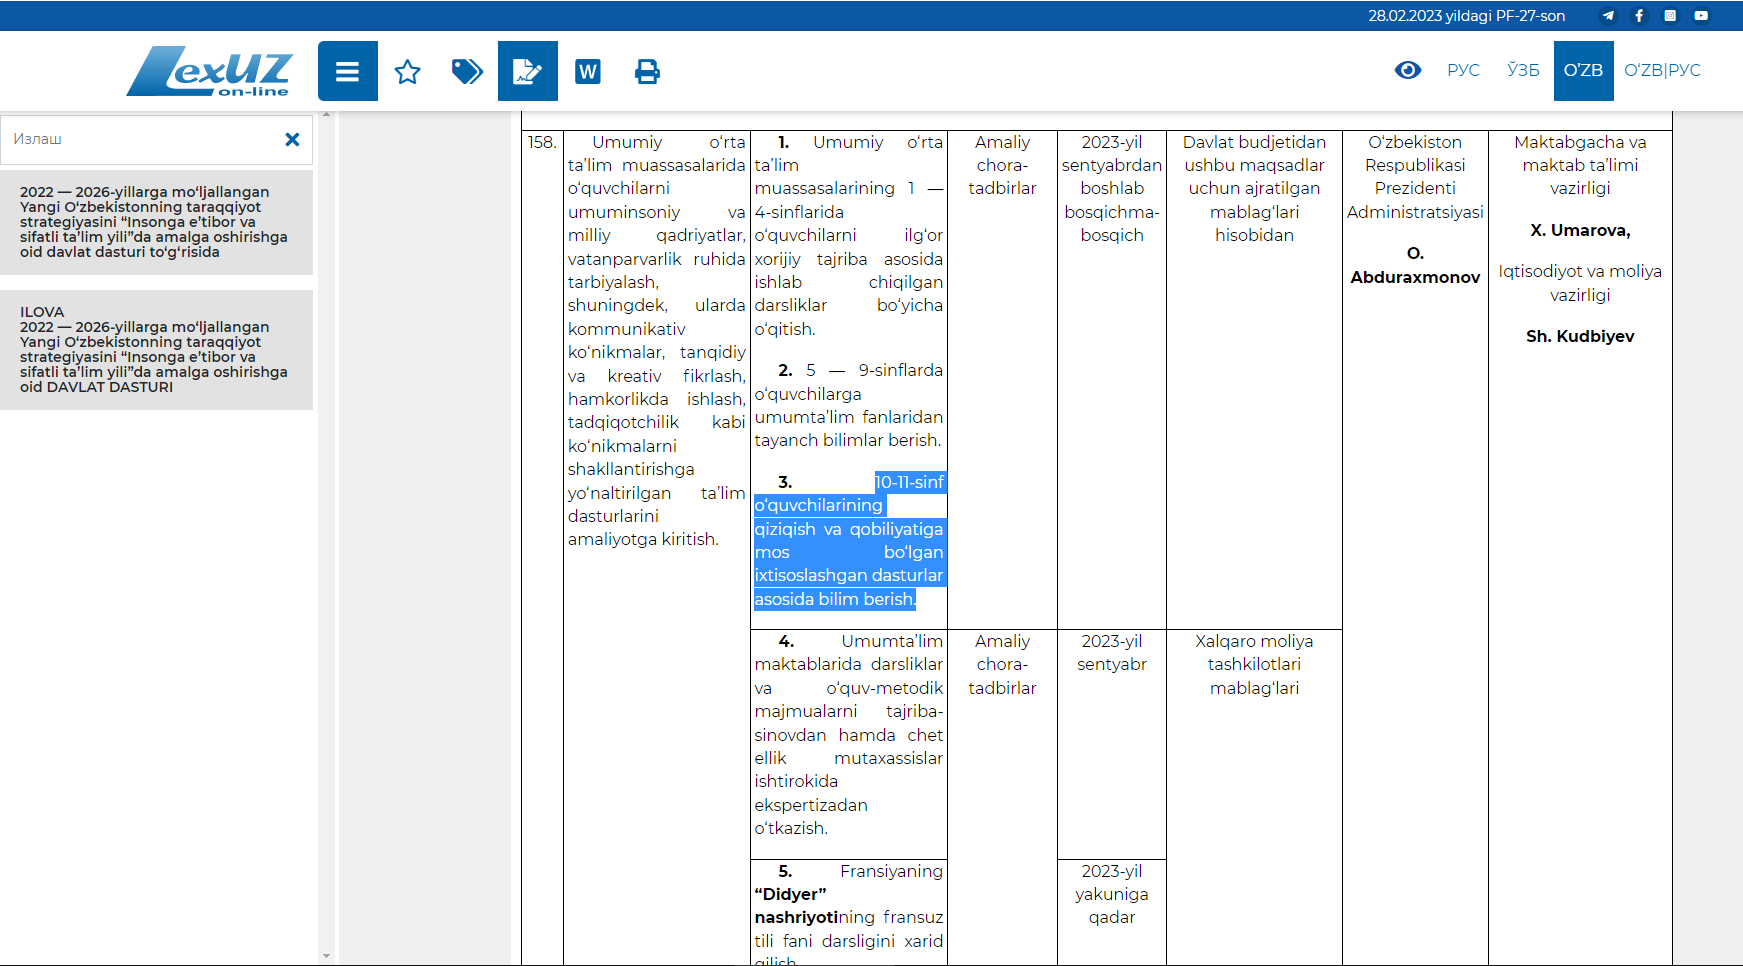Click the Излаш search field
This screenshot has width=1743, height=966.
[x=142, y=139]
